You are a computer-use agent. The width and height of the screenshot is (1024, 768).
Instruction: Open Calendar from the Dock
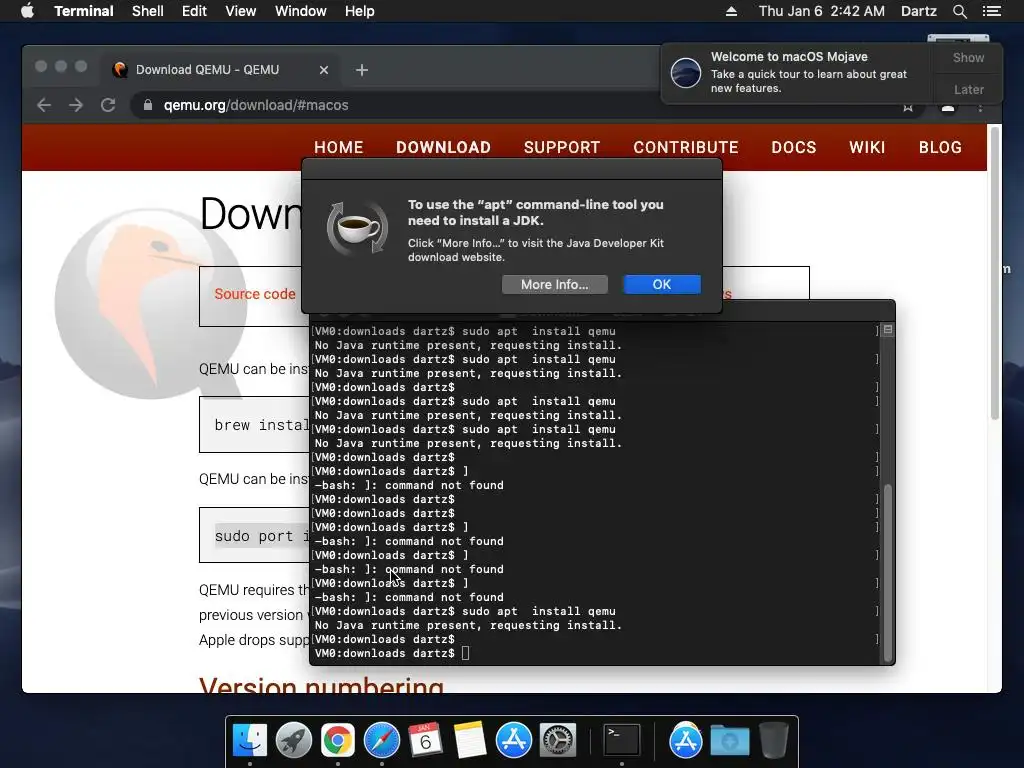point(426,741)
